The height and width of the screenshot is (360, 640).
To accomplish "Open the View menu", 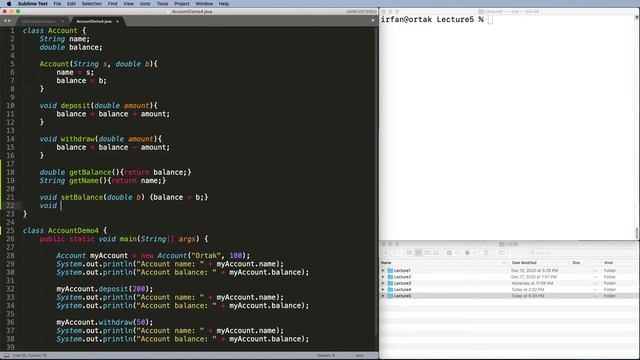I will pyautogui.click(x=128, y=4).
